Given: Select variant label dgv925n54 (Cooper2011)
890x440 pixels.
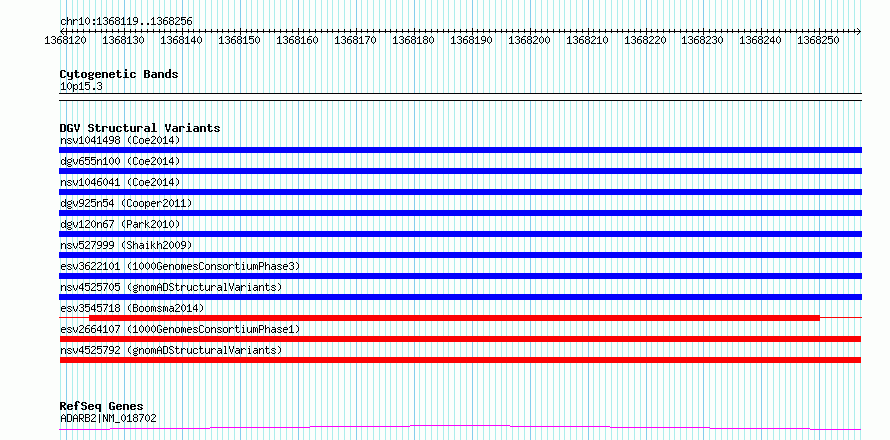Looking at the screenshot, I should click(126, 203).
